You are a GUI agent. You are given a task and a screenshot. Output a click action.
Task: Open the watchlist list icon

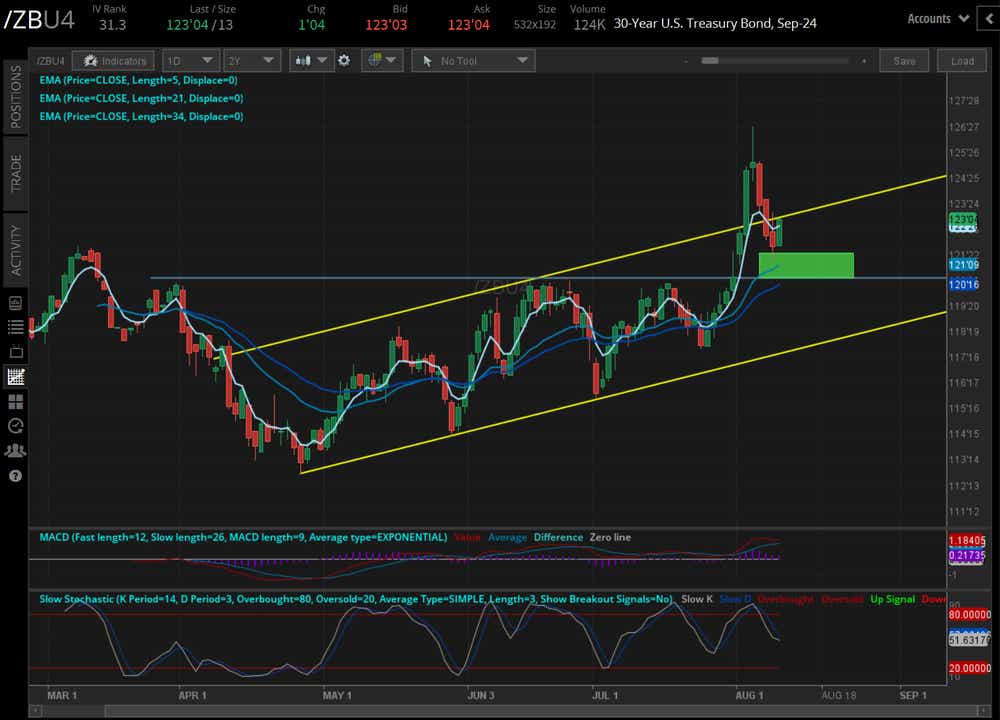(15, 327)
